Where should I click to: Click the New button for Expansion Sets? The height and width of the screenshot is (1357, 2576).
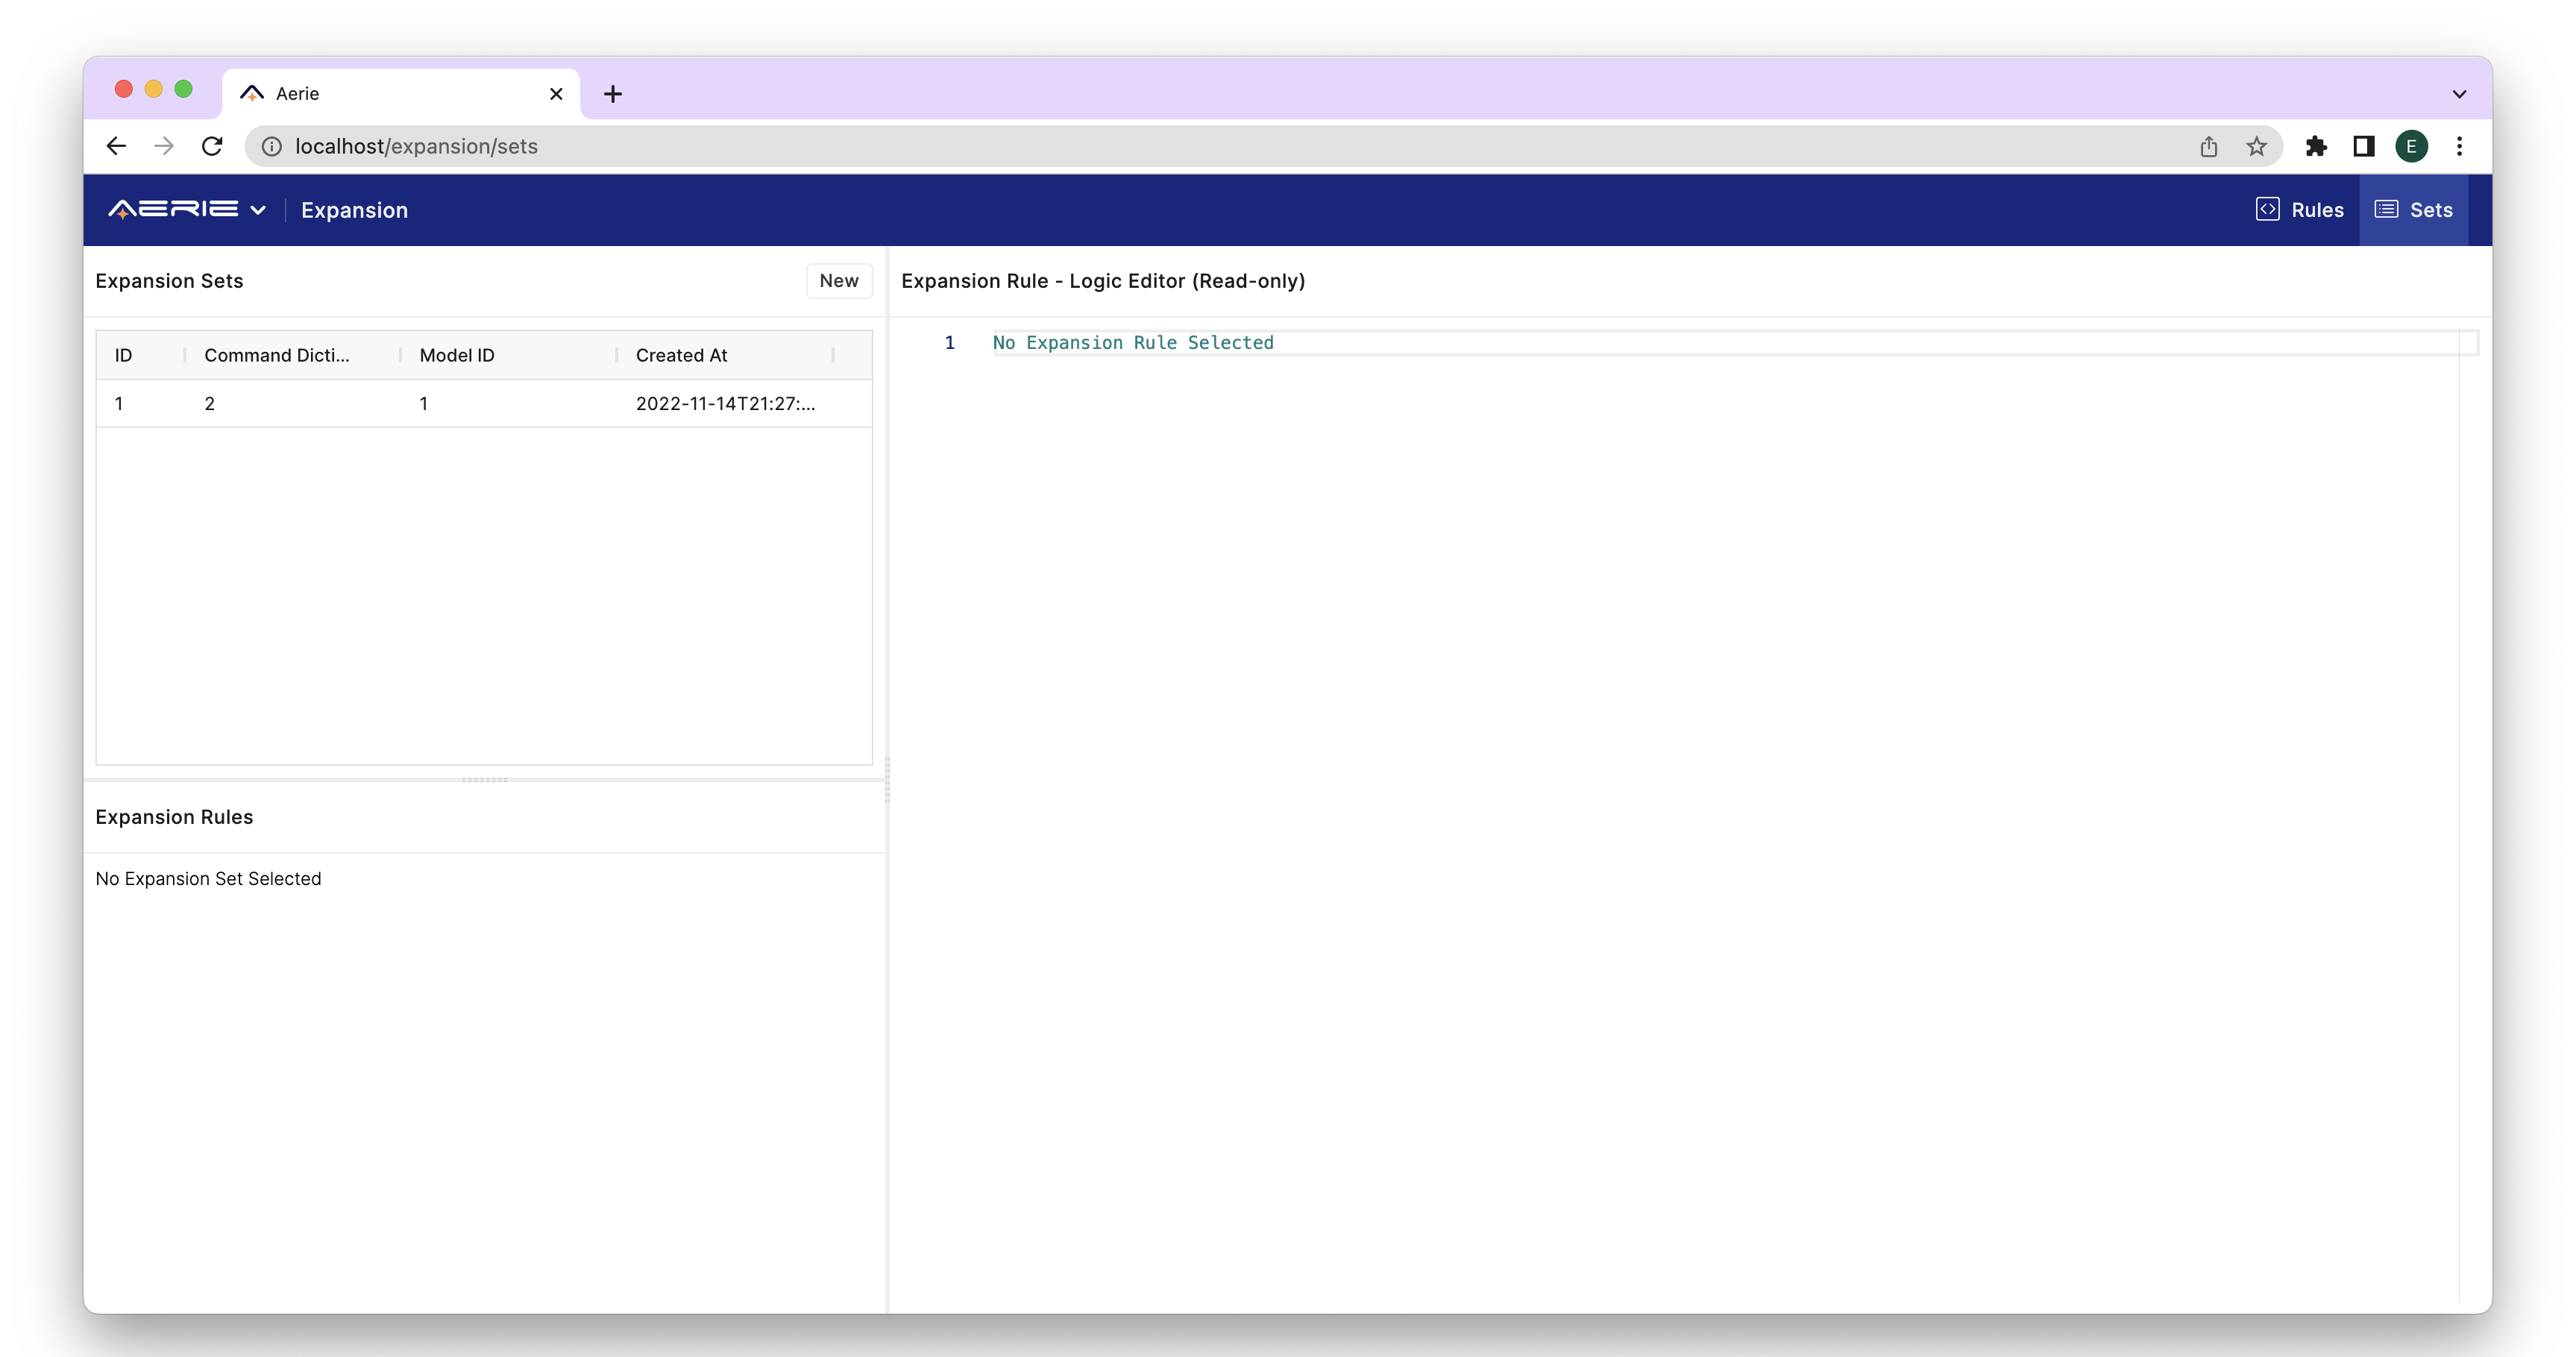tap(838, 280)
